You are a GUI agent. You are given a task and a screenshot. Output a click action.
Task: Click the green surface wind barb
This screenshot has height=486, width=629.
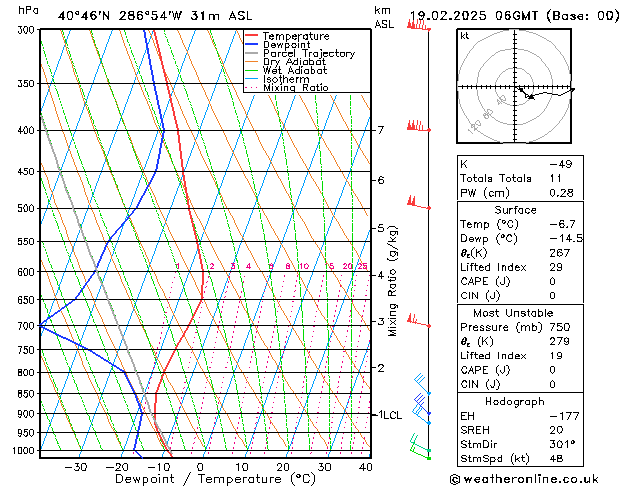pyautogui.click(x=420, y=451)
